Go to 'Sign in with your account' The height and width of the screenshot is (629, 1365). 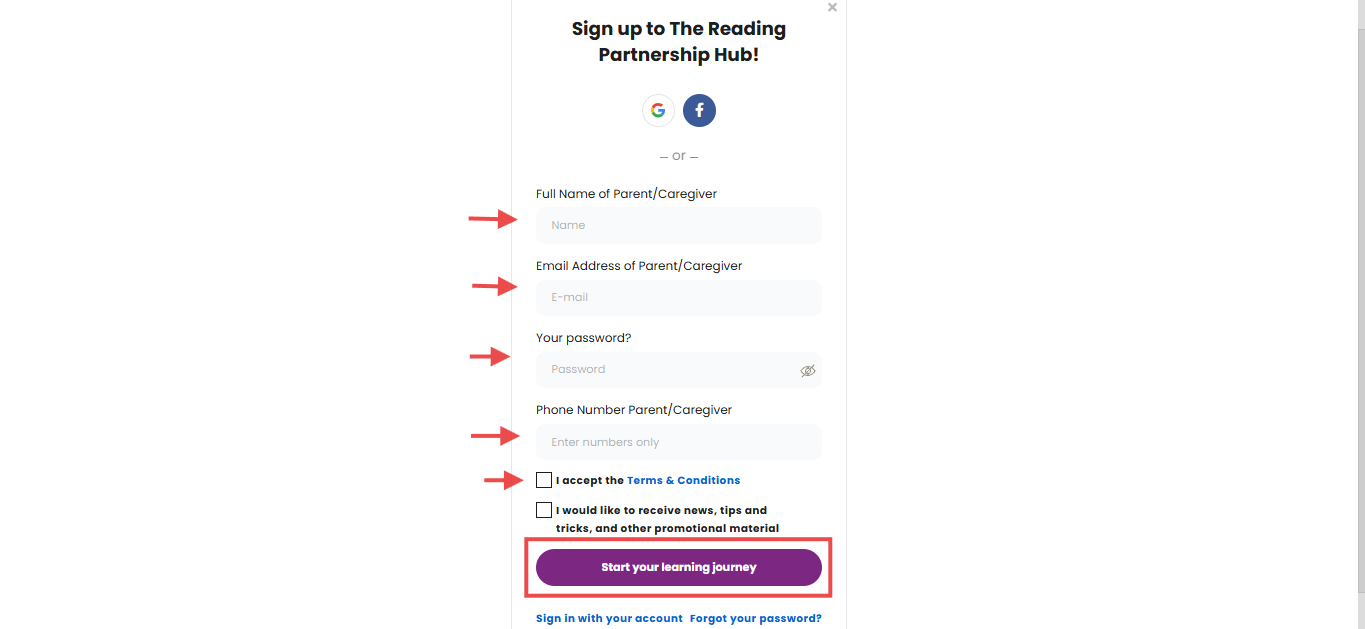(609, 618)
